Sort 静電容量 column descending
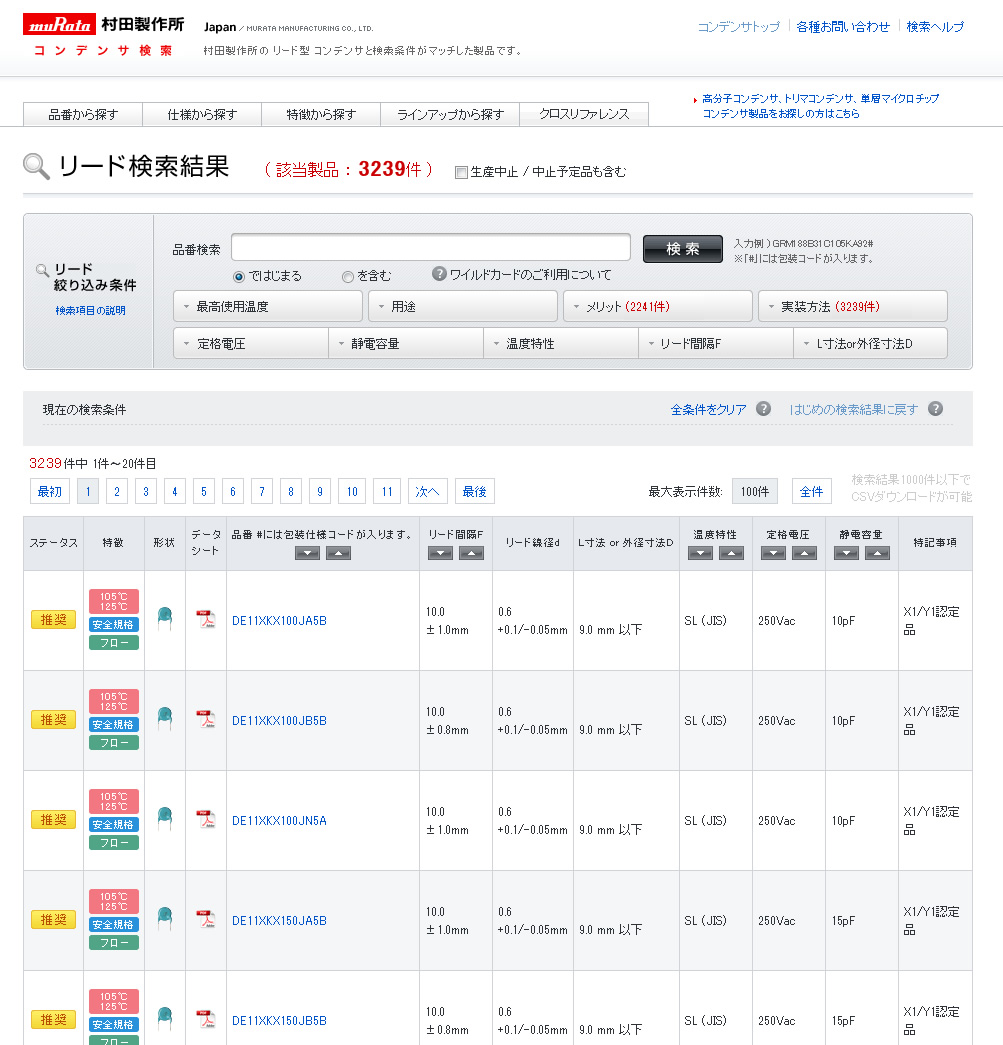Image resolution: width=1003 pixels, height=1045 pixels. tap(846, 553)
